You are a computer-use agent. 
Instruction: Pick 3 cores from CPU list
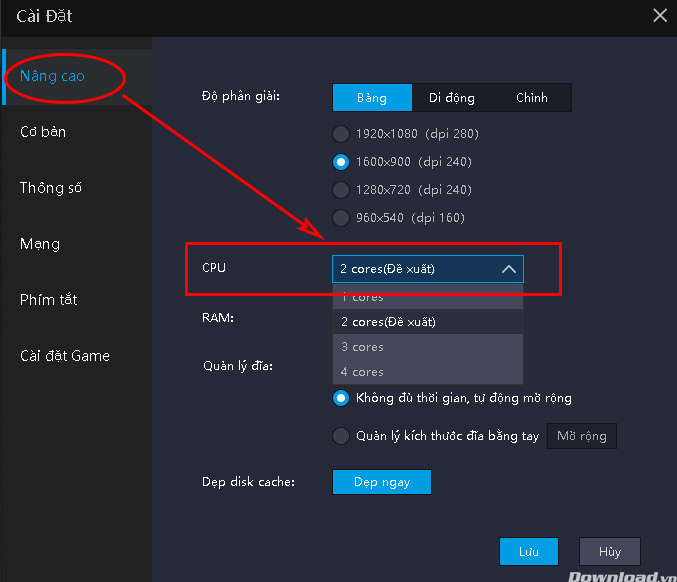point(428,347)
